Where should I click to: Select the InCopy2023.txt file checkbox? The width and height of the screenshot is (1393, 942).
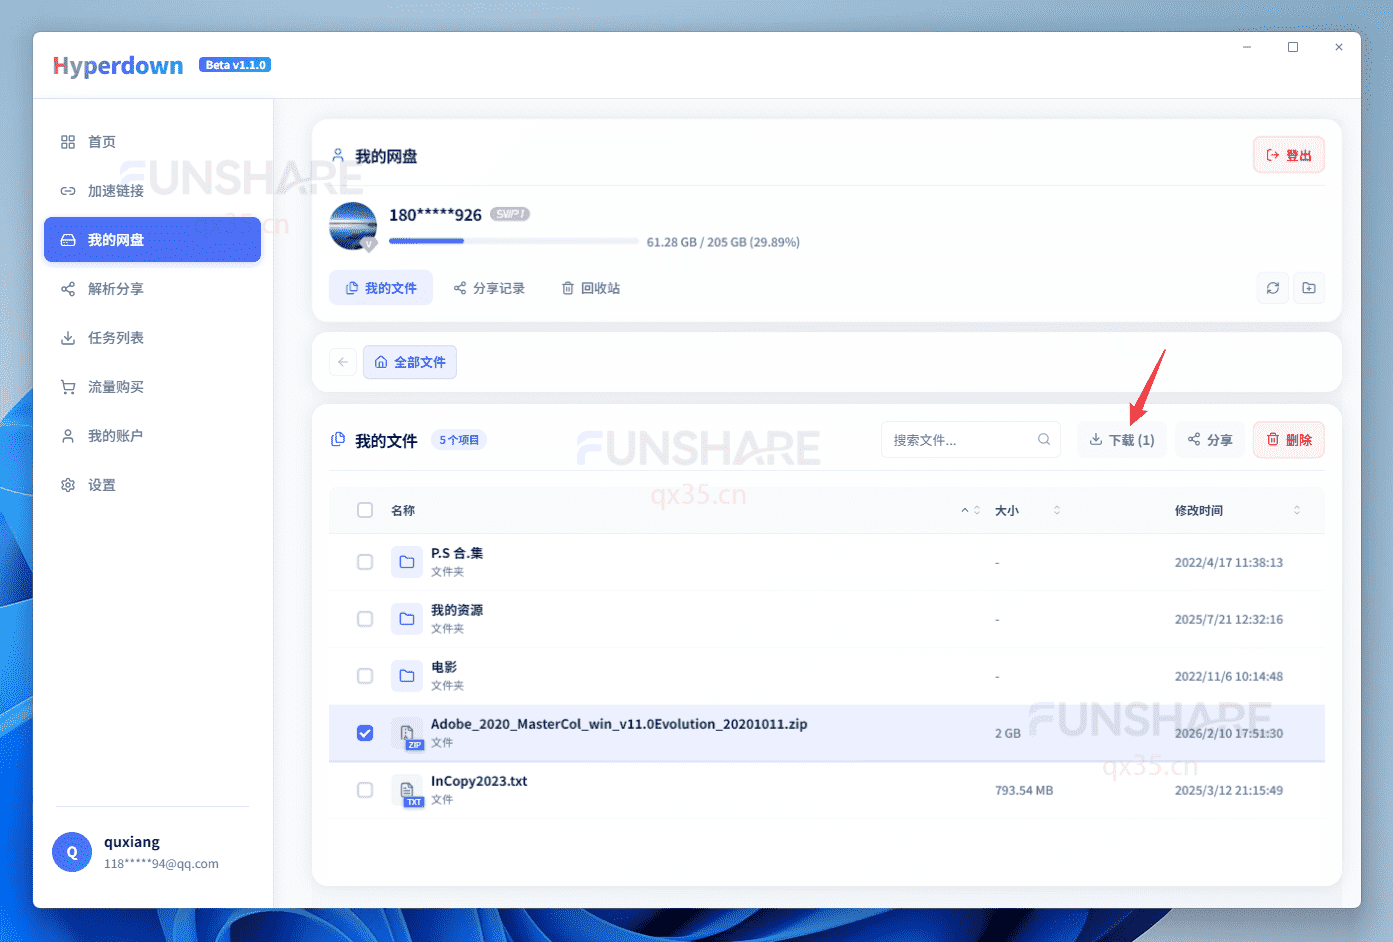(365, 790)
